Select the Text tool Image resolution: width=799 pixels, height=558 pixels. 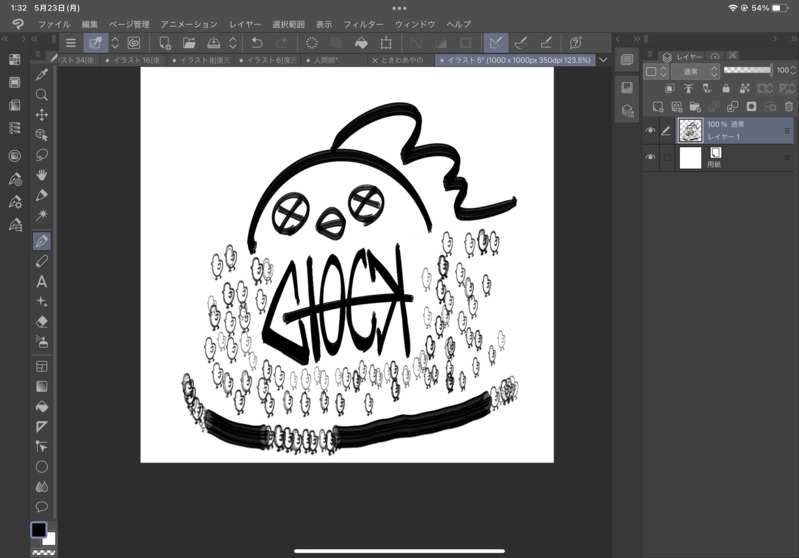pyautogui.click(x=42, y=281)
